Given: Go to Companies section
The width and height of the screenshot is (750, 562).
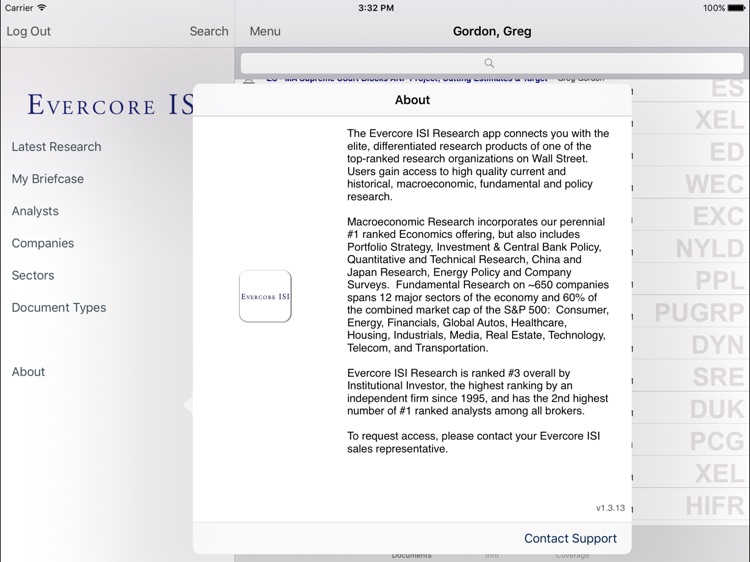Looking at the screenshot, I should pyautogui.click(x=43, y=243).
